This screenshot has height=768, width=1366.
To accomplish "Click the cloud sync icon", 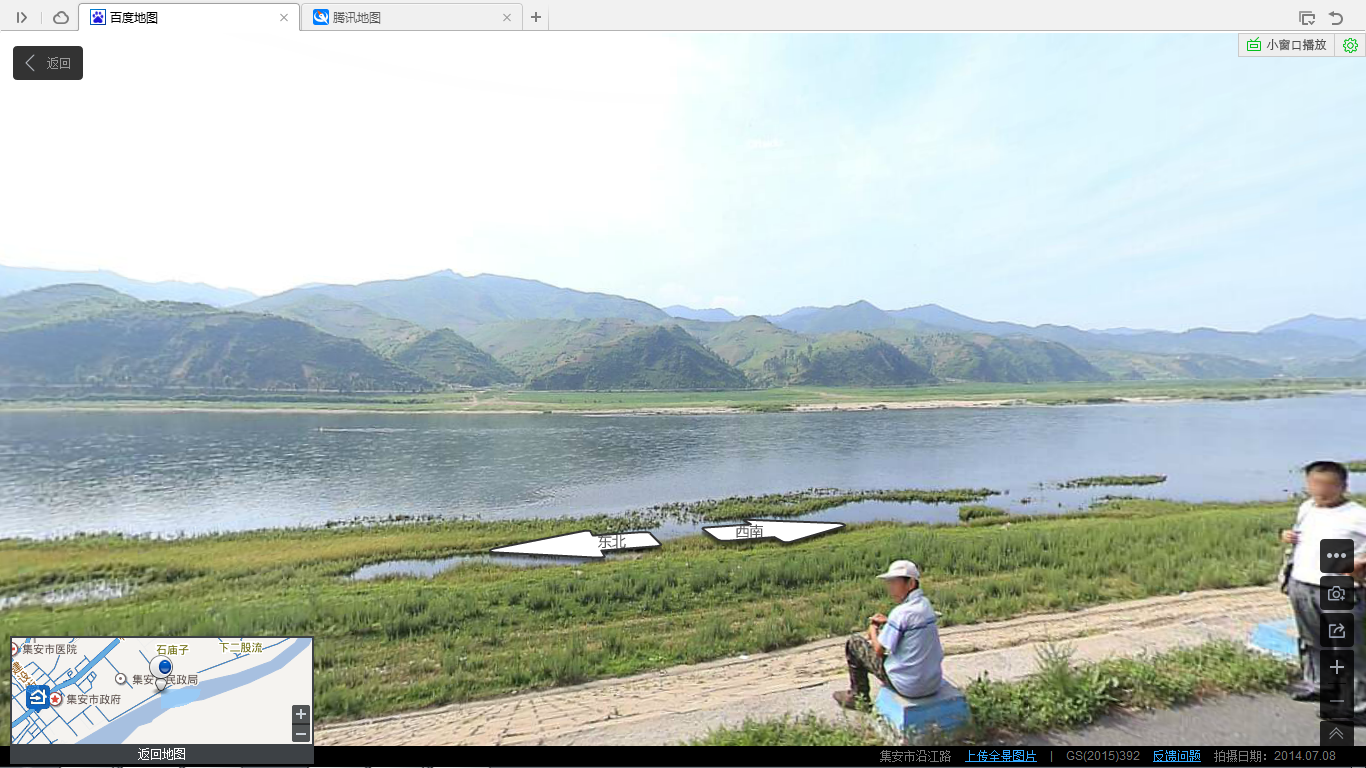I will (61, 17).
